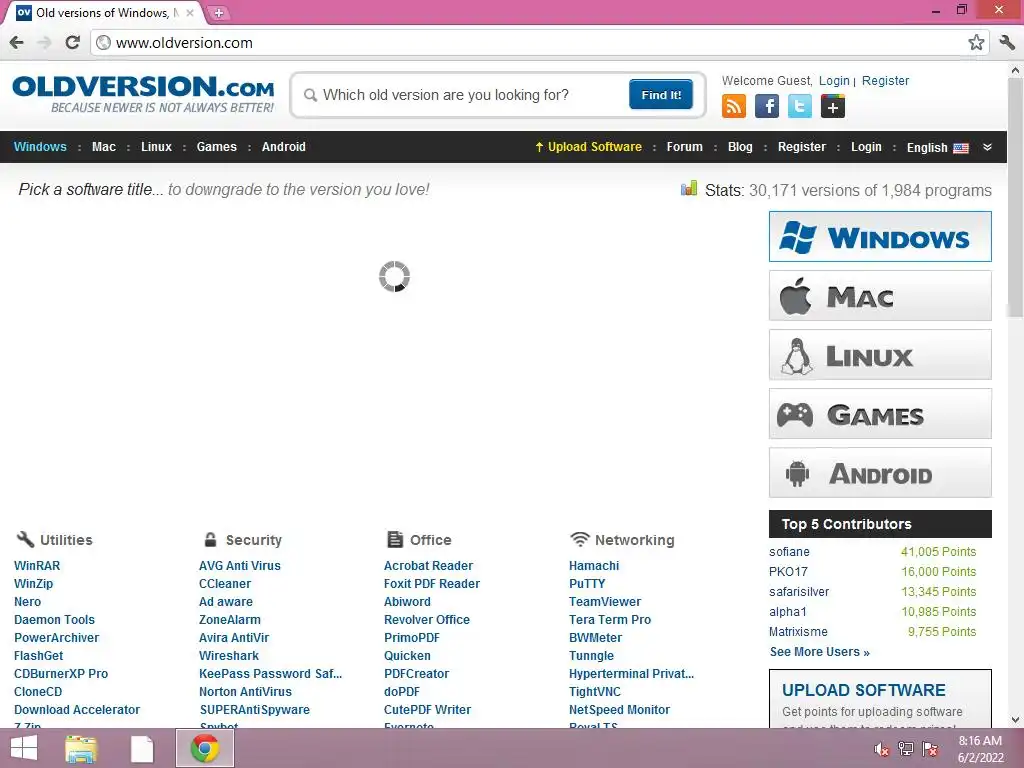Open Forum in the navigation bar
This screenshot has height=768, width=1024.
tap(684, 147)
